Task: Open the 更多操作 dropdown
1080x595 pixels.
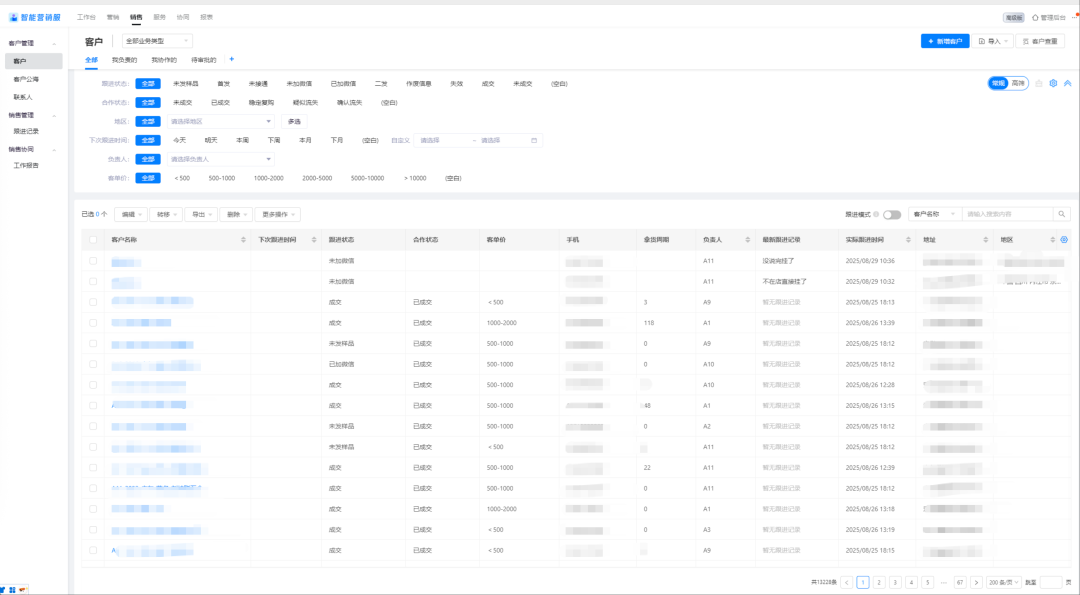Action: click(278, 215)
